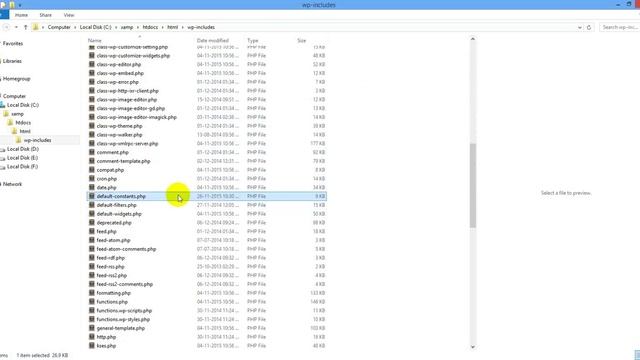Screen dimensions: 640x360
Task: Click the feed-atom.php file icon
Action: [92, 240]
